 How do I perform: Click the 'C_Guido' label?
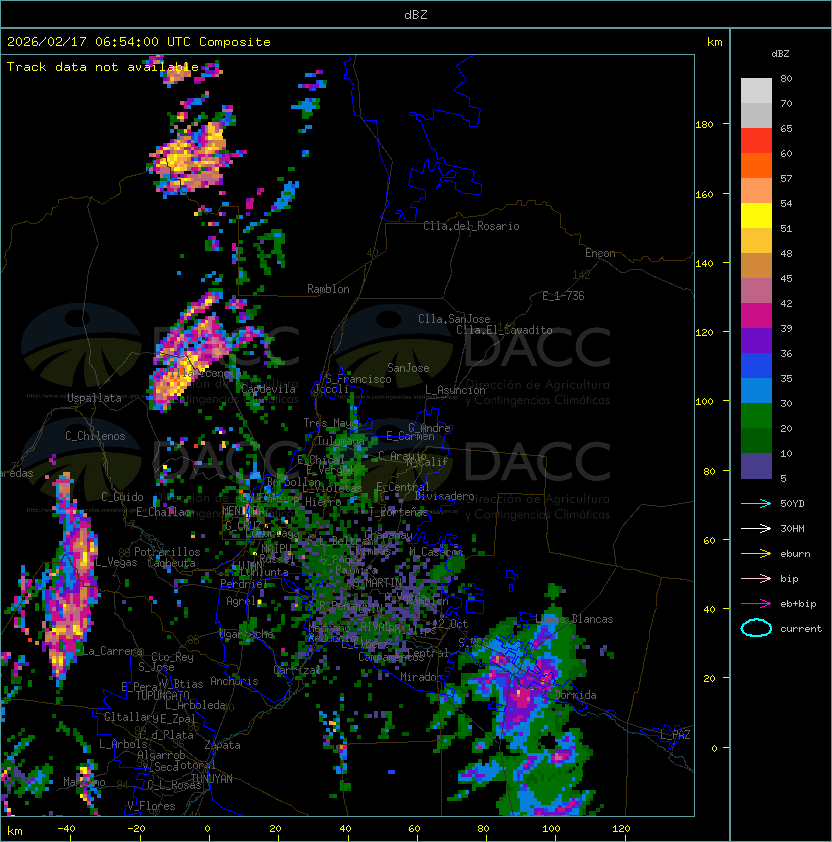pyautogui.click(x=122, y=497)
